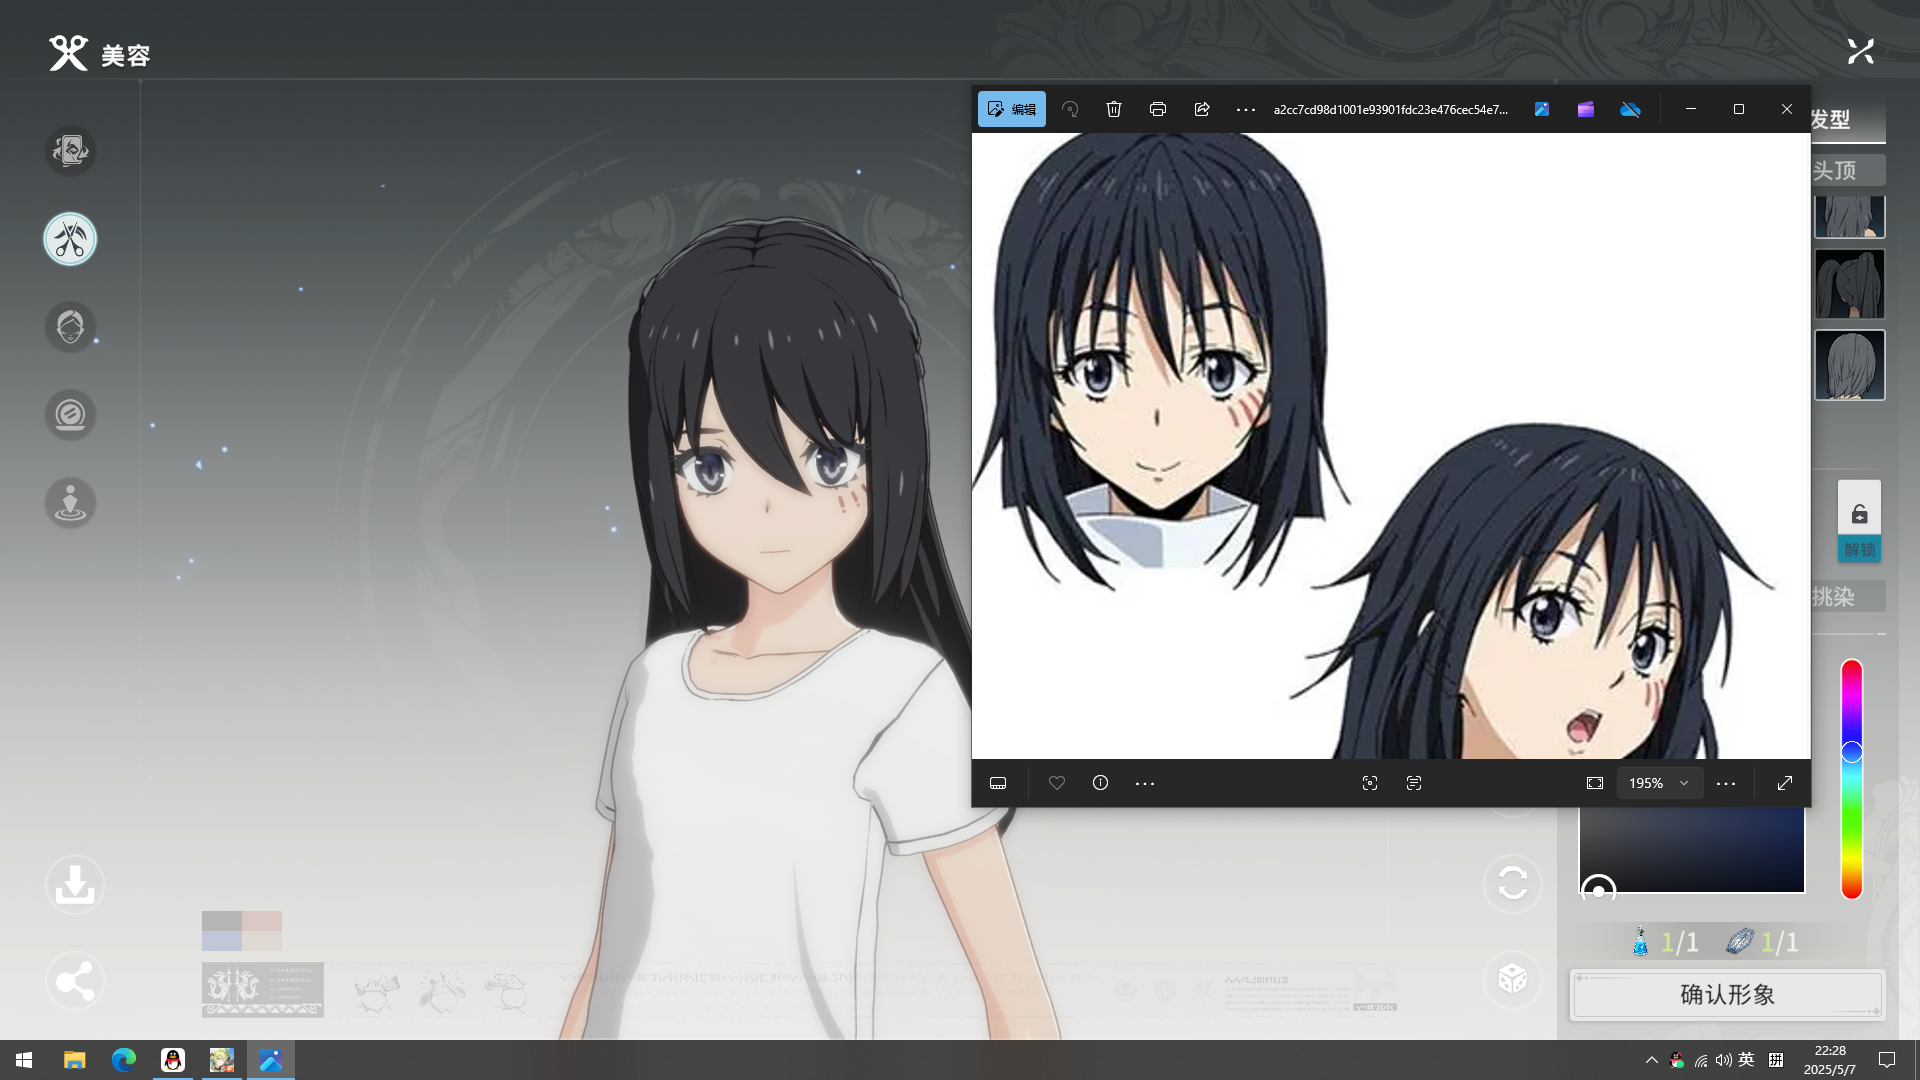Show the filmstrip in Photos
The height and width of the screenshot is (1080, 1920).
coord(998,783)
